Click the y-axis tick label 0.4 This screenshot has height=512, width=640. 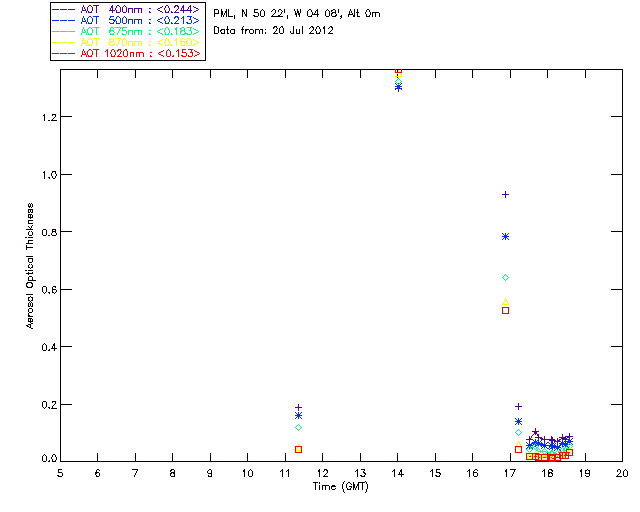49,348
